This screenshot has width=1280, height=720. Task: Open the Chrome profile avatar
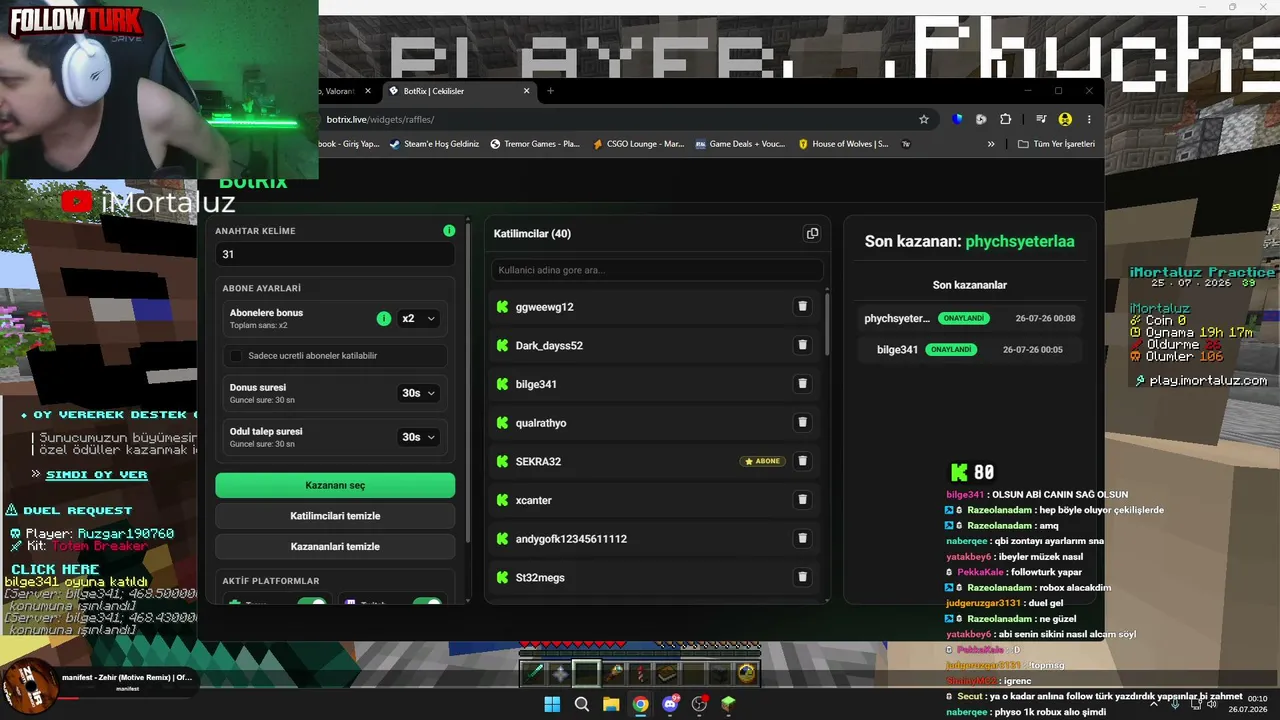(x=1065, y=119)
